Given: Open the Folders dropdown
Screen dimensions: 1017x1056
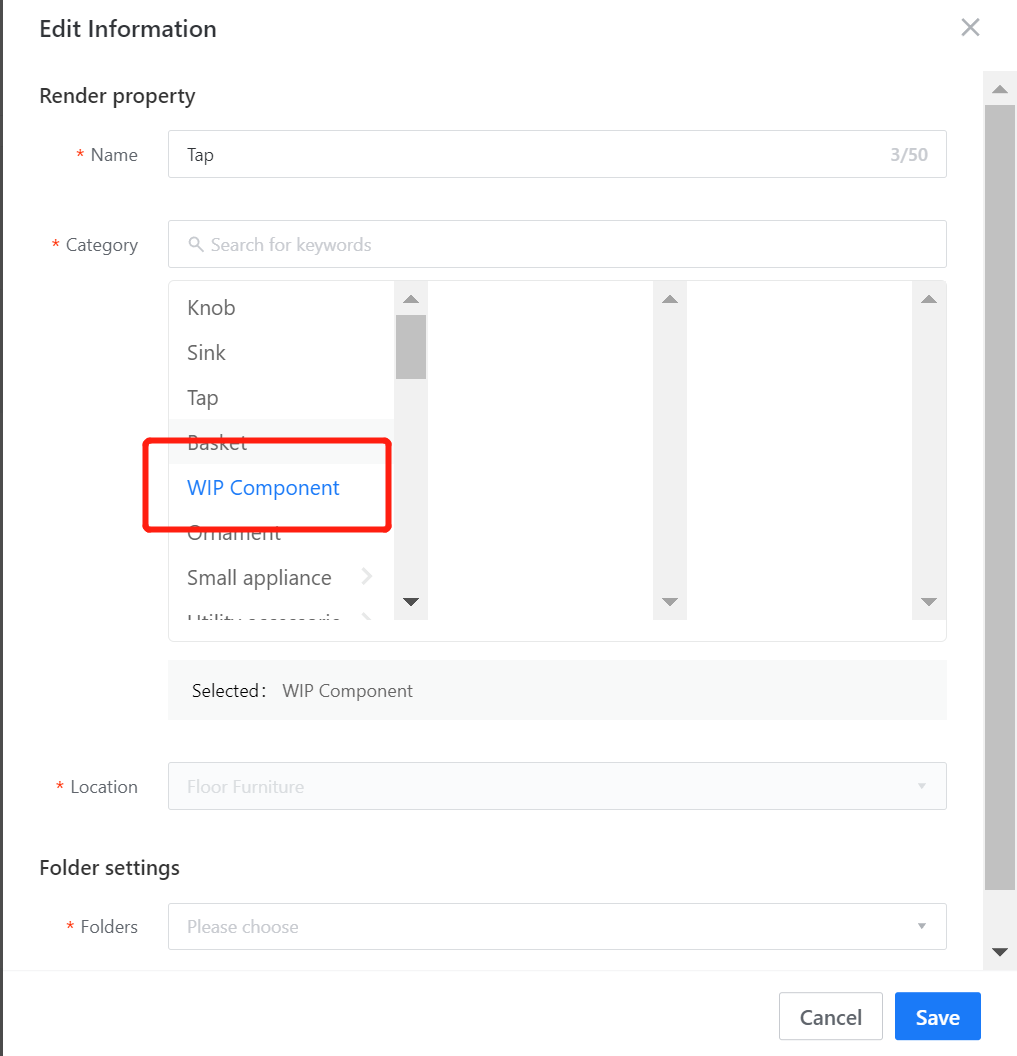Looking at the screenshot, I should [557, 927].
